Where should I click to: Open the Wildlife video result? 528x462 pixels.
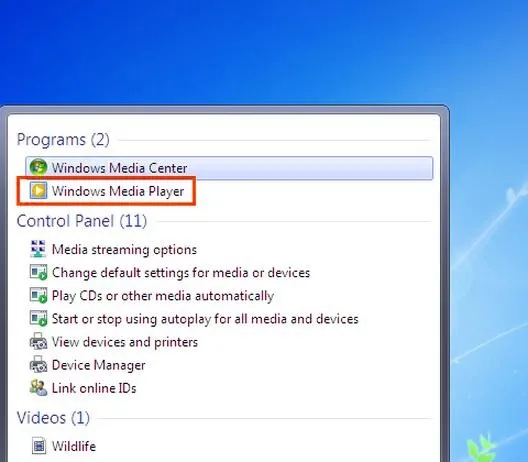pos(74,446)
